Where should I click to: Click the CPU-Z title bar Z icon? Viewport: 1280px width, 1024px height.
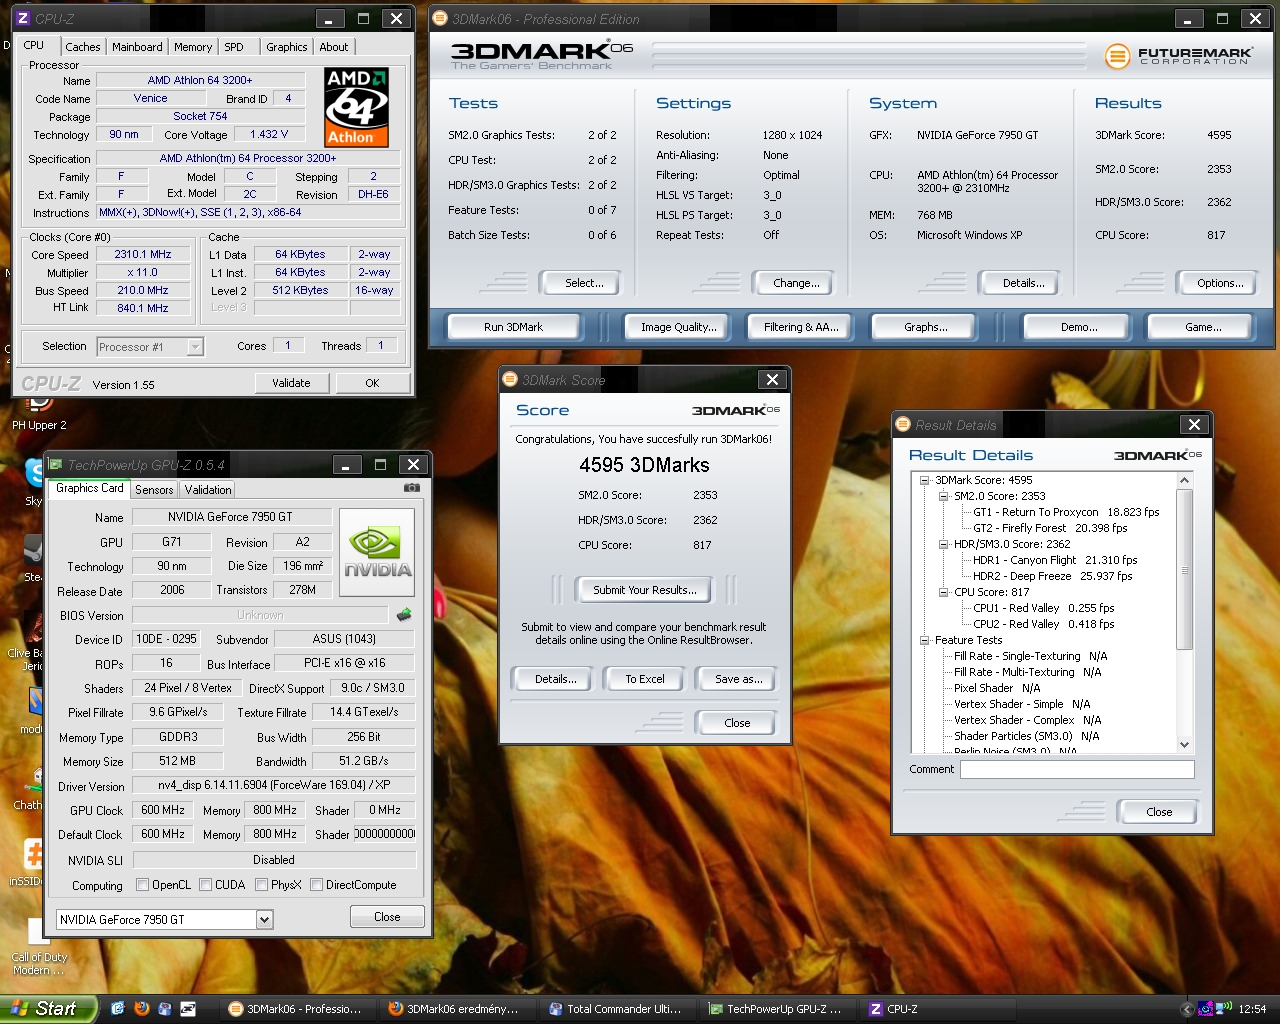click(22, 18)
